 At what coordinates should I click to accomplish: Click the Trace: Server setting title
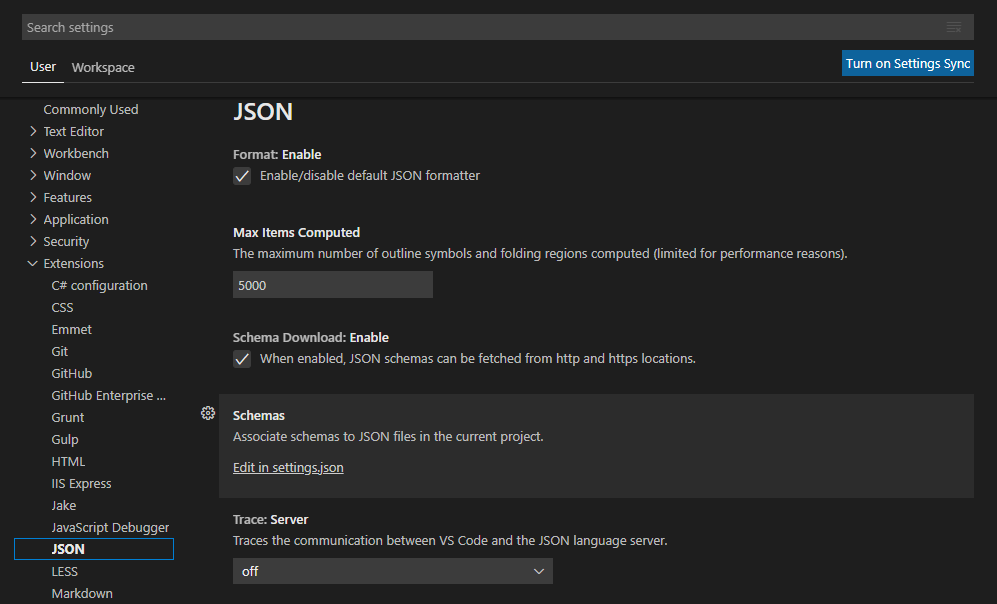(270, 519)
